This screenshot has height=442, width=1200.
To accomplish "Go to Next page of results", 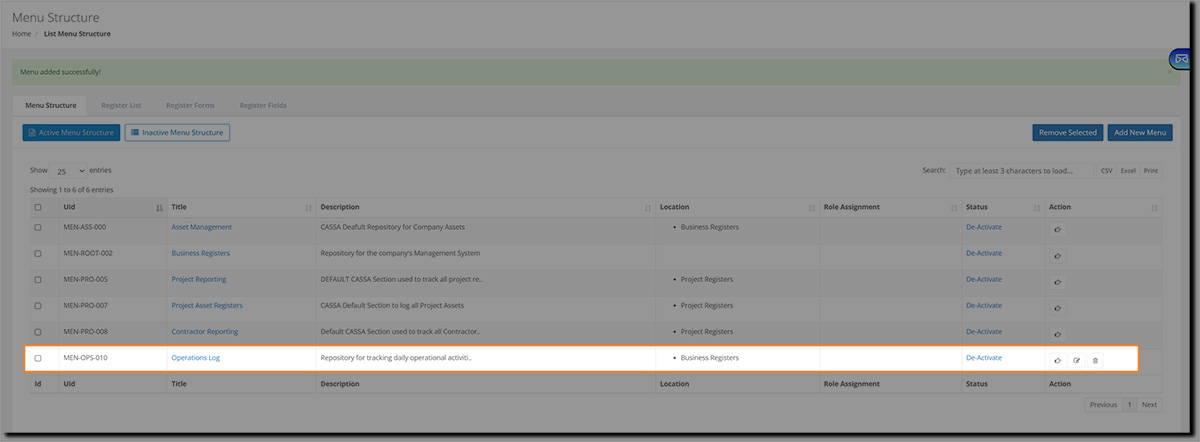I will pos(1149,405).
